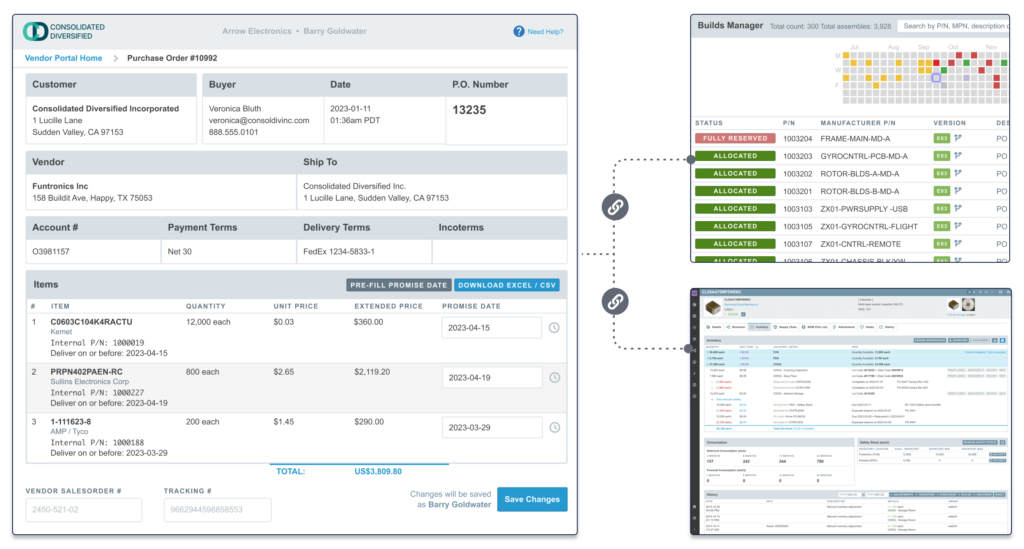Open the Supply Chain tab in the part window
Image resolution: width=1024 pixels, height=549 pixels.
tap(786, 327)
